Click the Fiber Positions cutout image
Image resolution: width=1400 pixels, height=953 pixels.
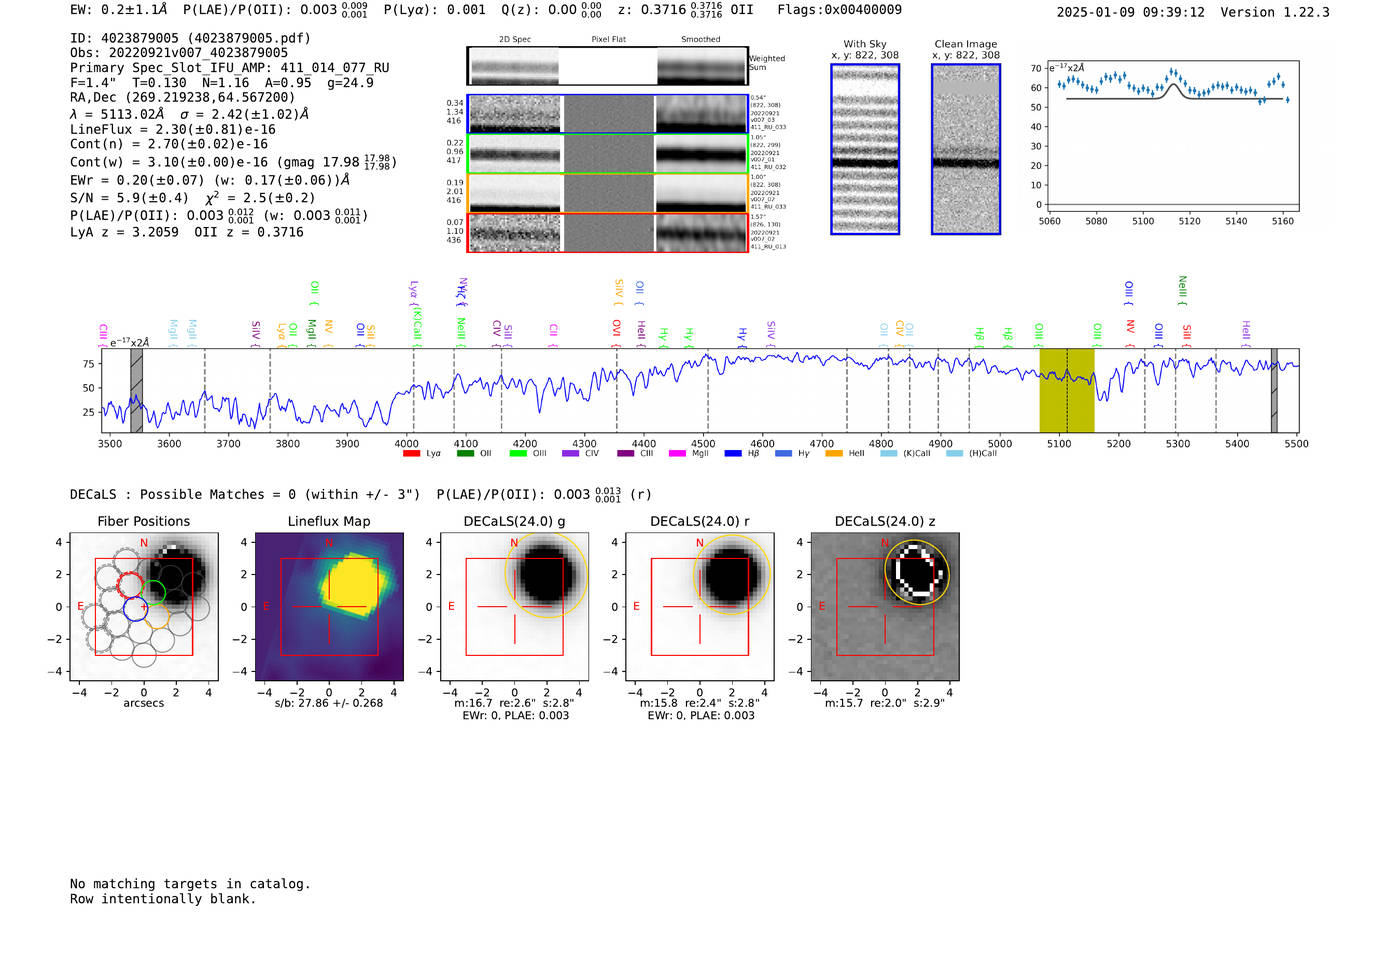pyautogui.click(x=144, y=606)
